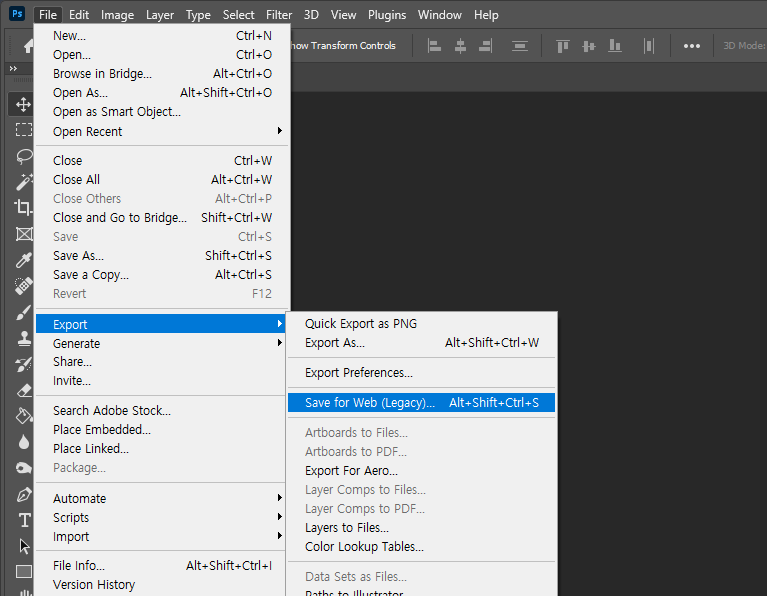Click Align right edges icon
Screen dimensions: 767x596
(486, 46)
